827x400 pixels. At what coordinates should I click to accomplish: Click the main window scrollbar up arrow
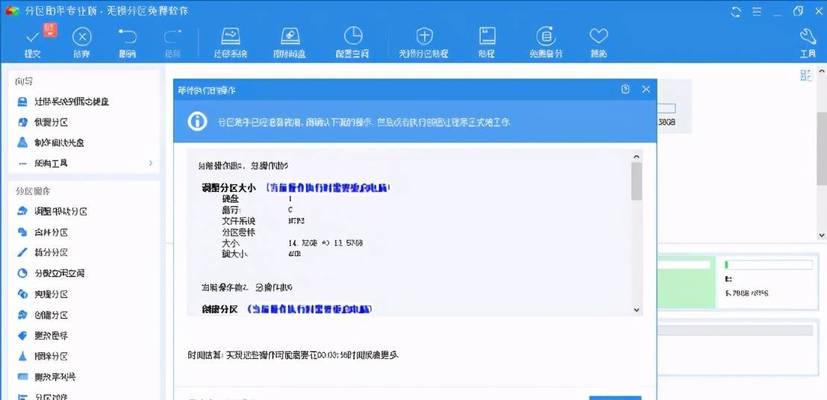[x=822, y=70]
